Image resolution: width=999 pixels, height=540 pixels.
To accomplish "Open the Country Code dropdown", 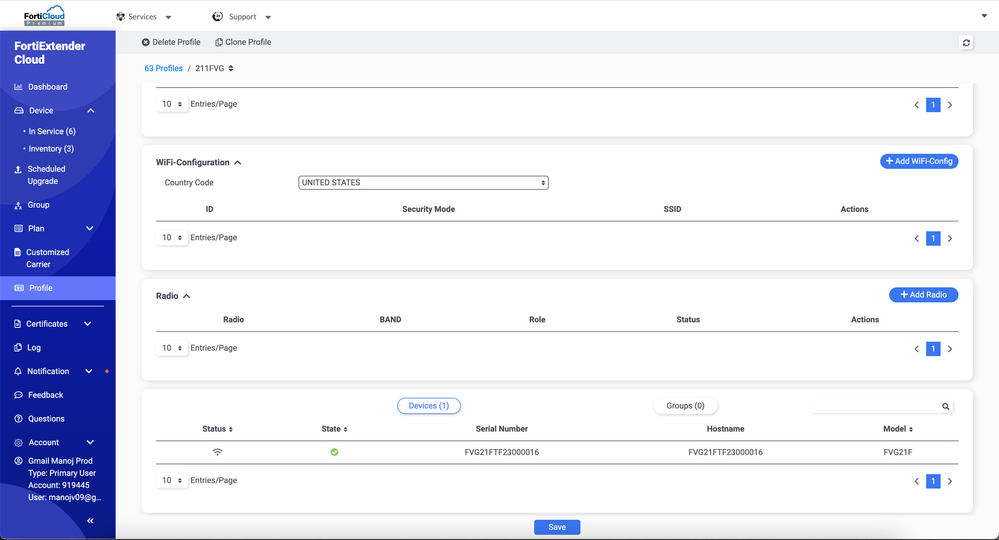I will (423, 183).
